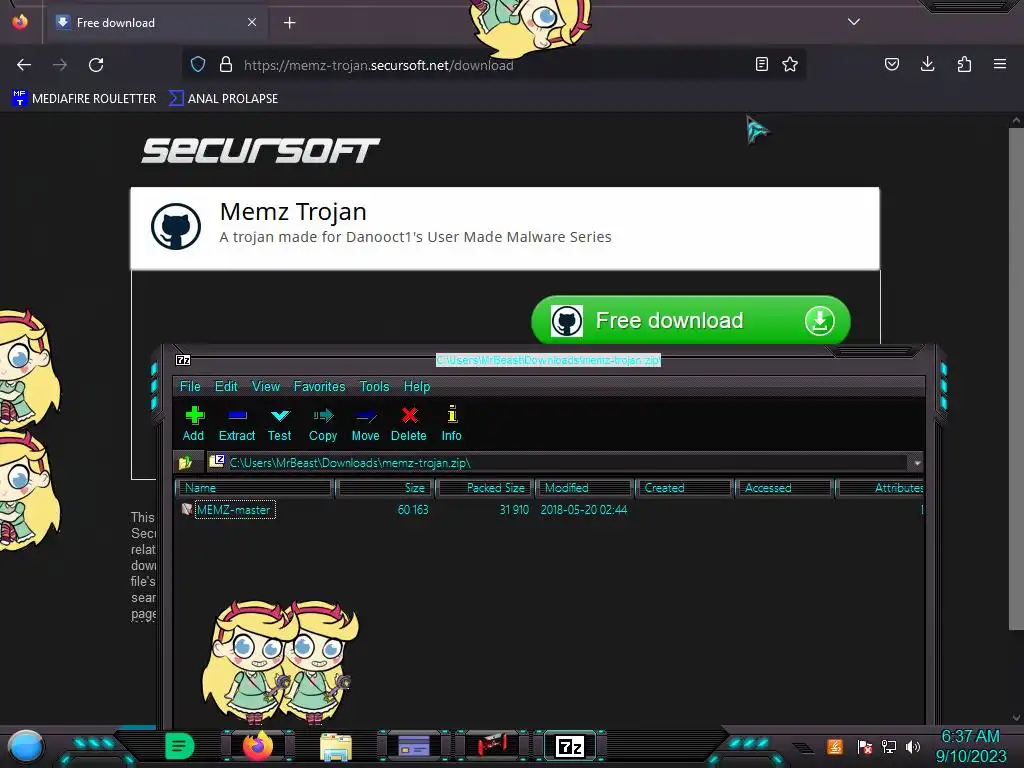The height and width of the screenshot is (768, 1024).
Task: Click the size value 60 163
Action: point(413,510)
